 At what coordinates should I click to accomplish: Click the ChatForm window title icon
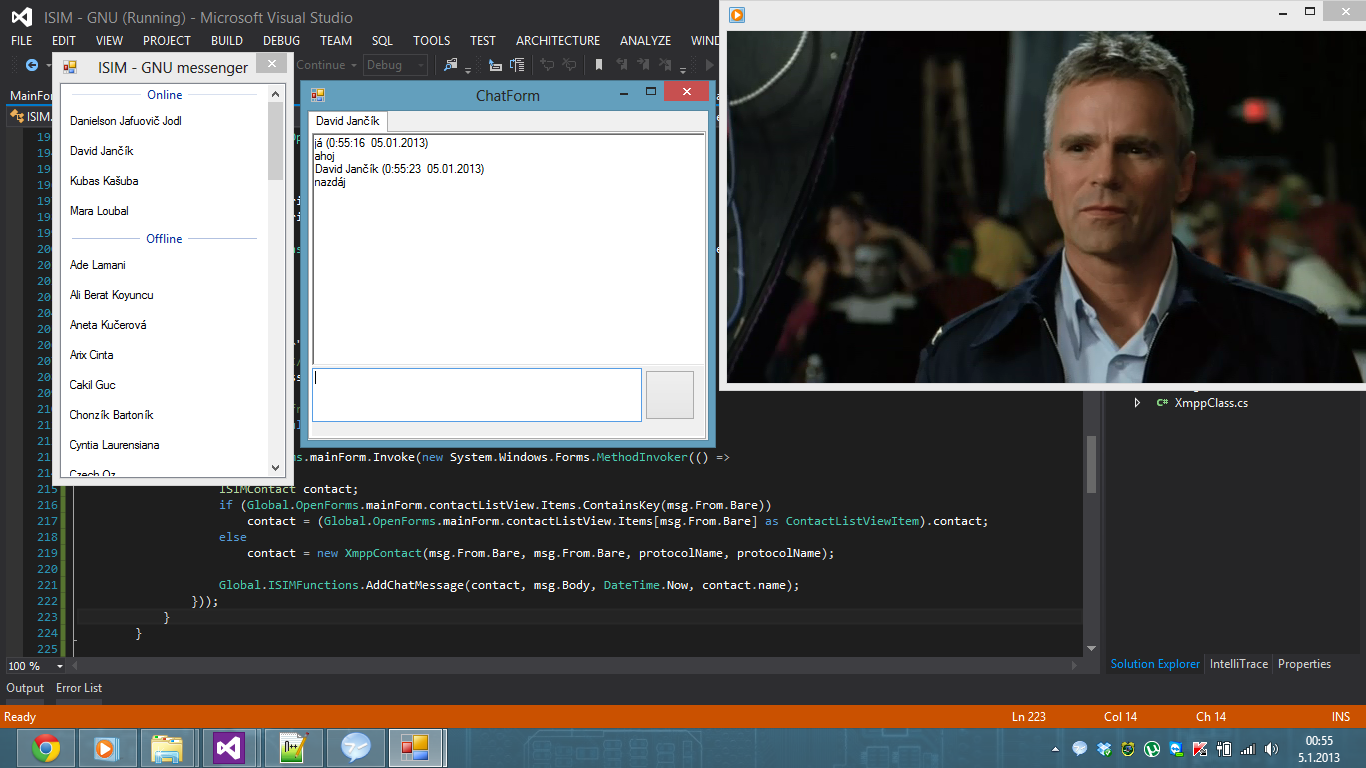[318, 95]
